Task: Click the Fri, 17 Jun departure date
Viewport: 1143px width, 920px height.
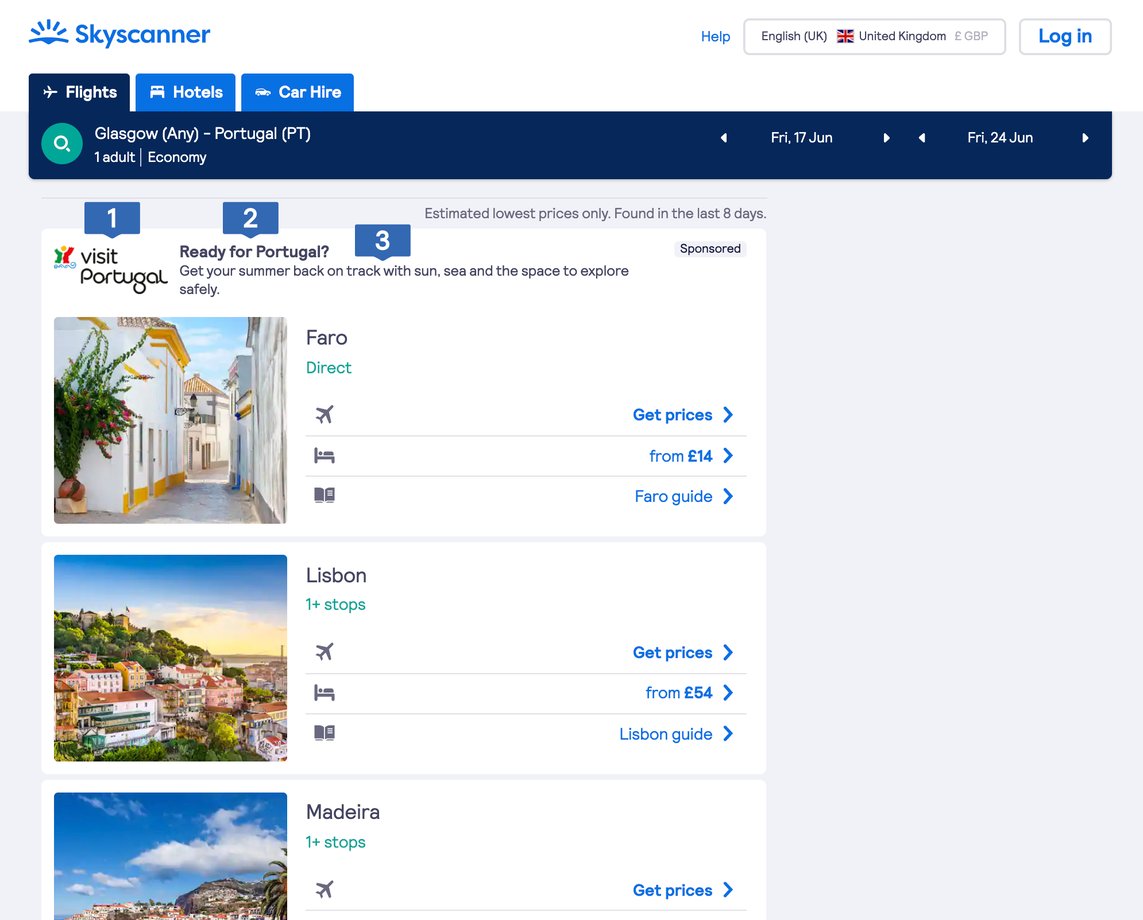Action: [802, 138]
